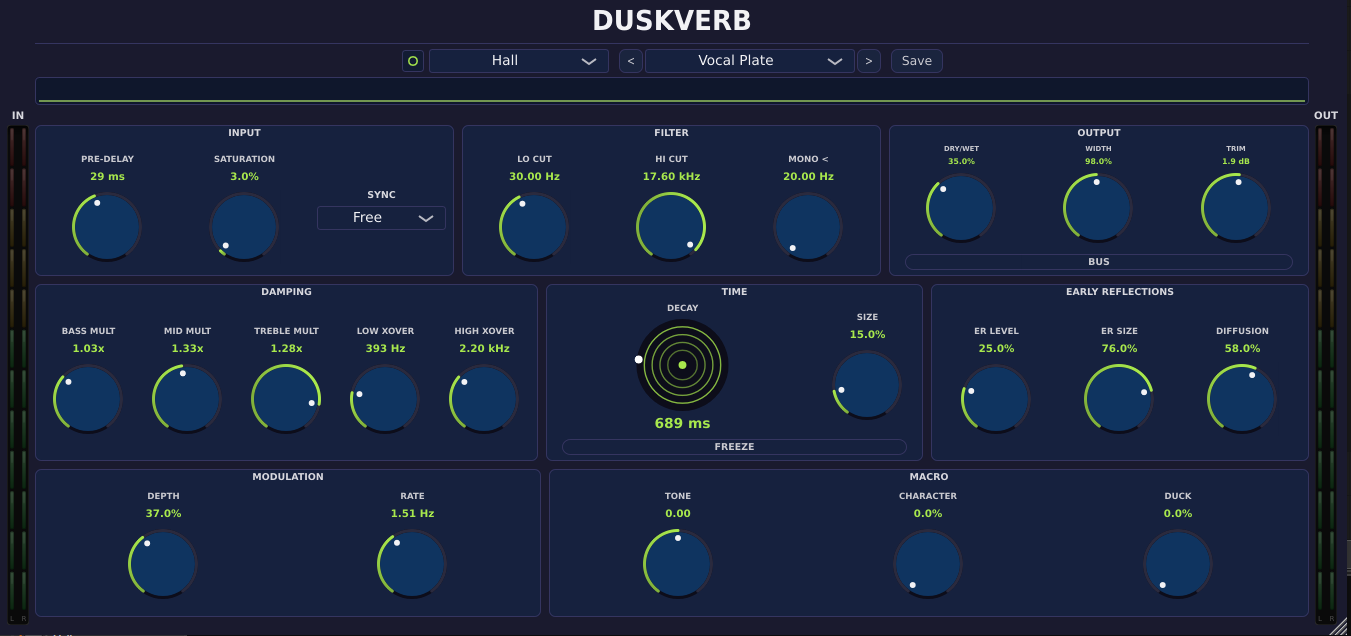Click the 20.00 Hz mono value
The height and width of the screenshot is (636, 1351).
click(808, 176)
